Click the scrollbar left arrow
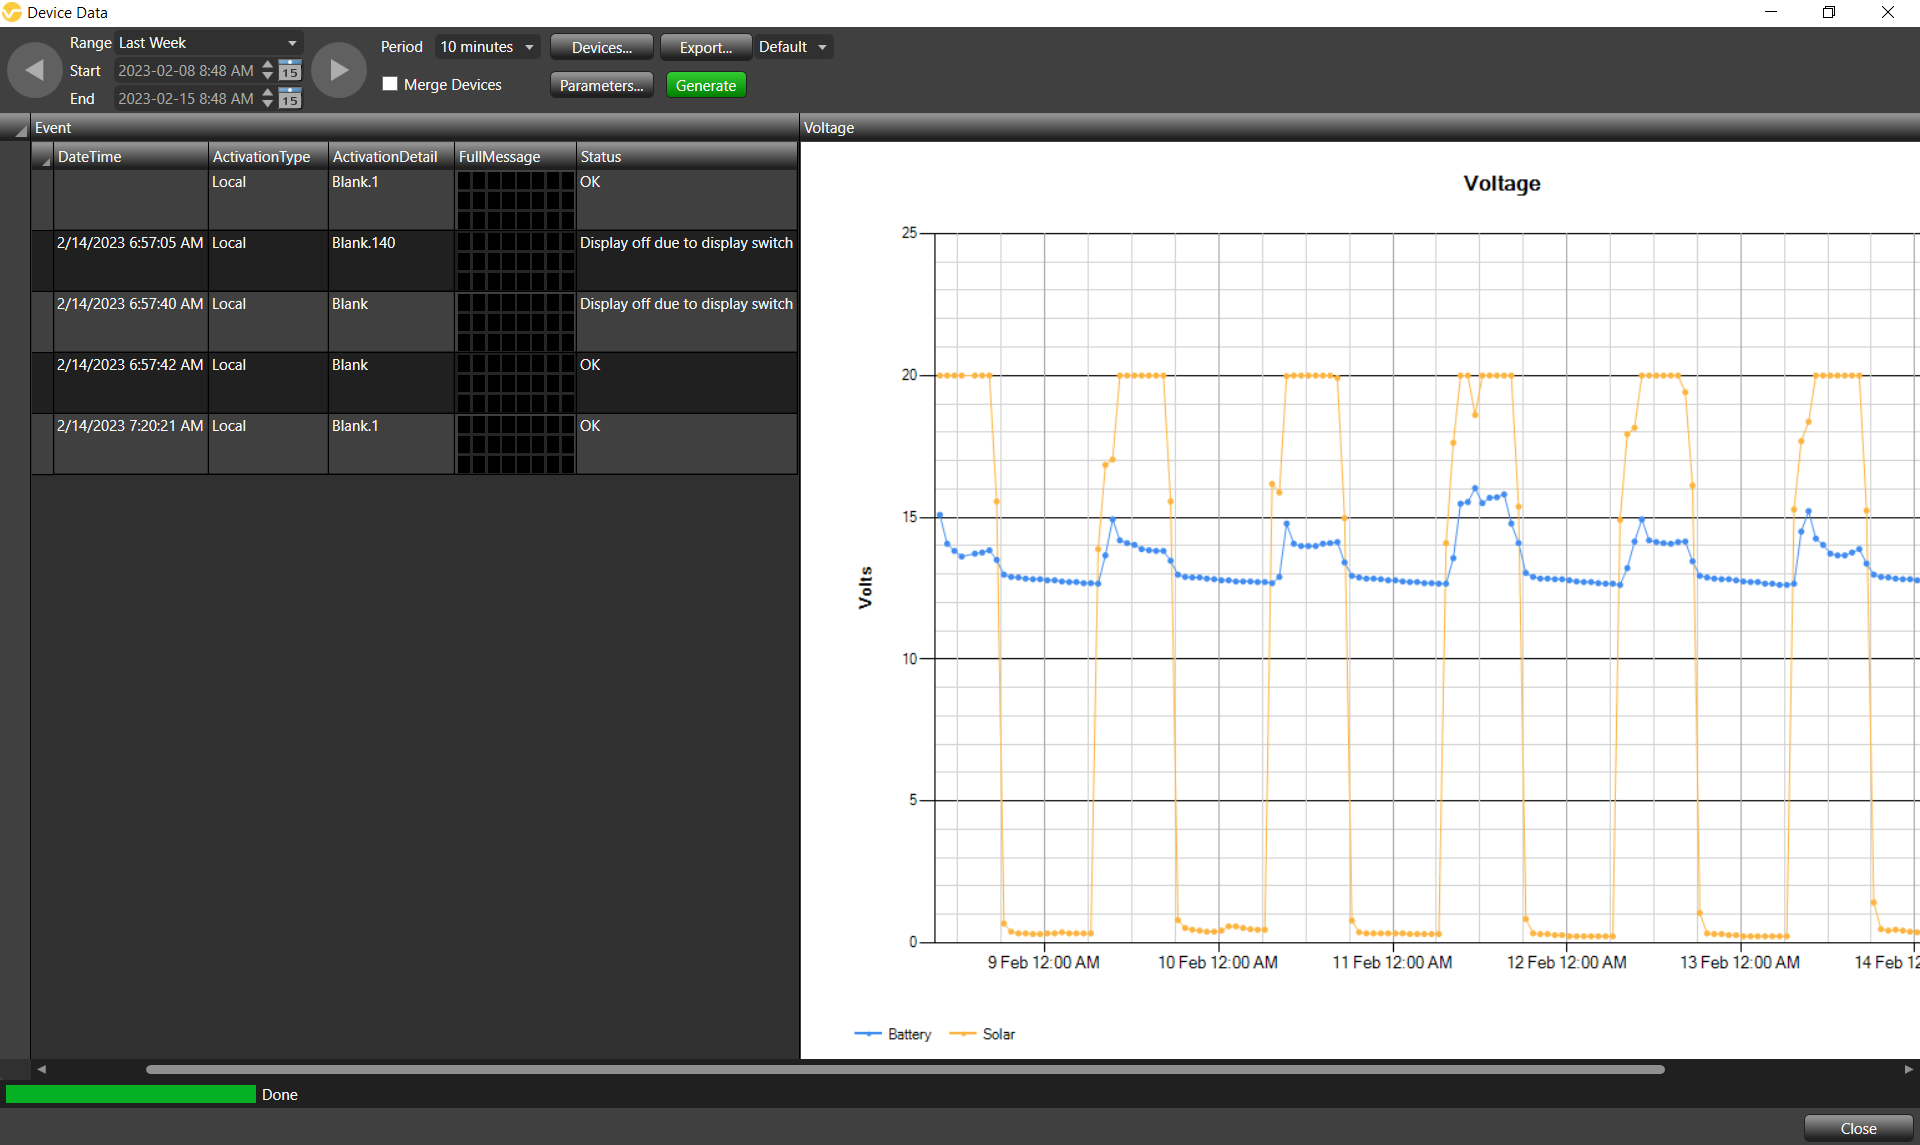Viewport: 1920px width, 1145px height. (x=41, y=1069)
